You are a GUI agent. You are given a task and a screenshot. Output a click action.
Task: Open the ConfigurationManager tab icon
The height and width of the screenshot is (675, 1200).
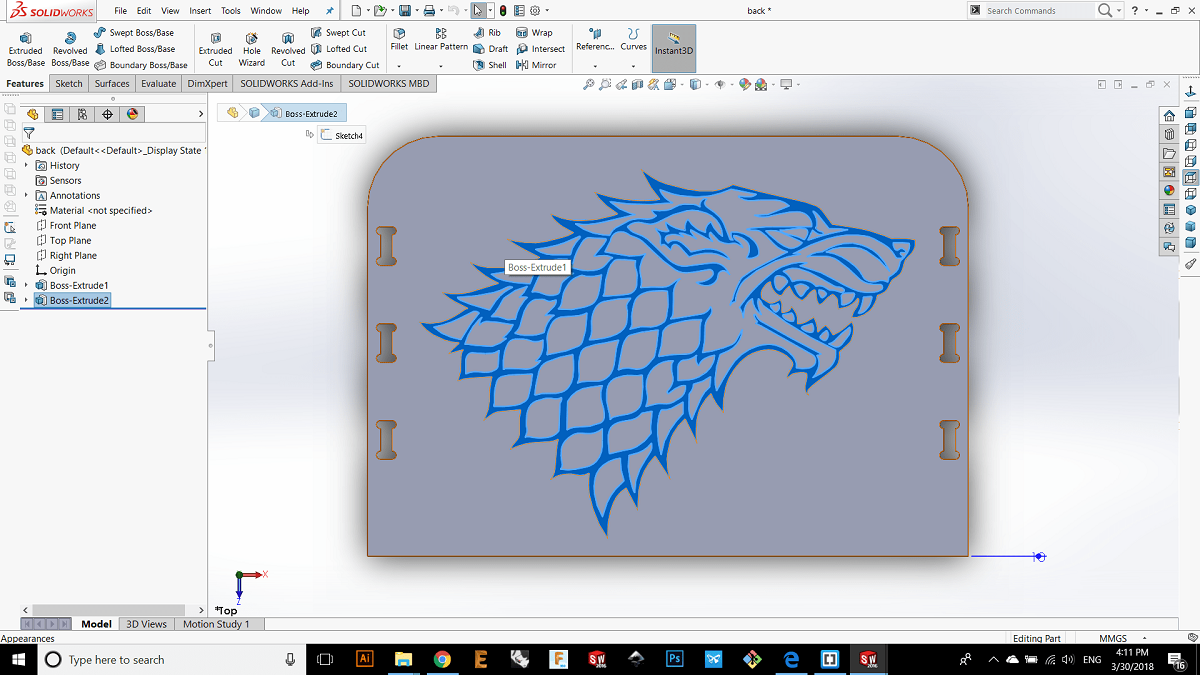coord(83,114)
